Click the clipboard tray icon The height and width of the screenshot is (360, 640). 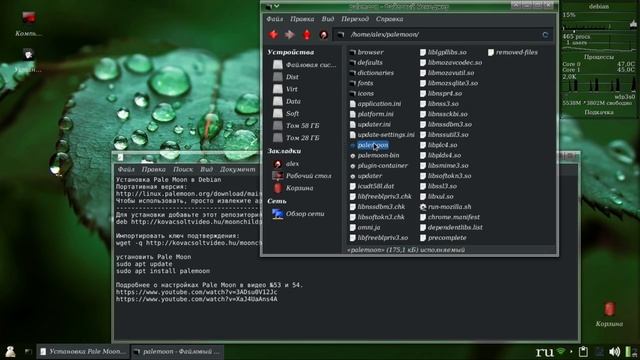pyautogui.click(x=584, y=351)
